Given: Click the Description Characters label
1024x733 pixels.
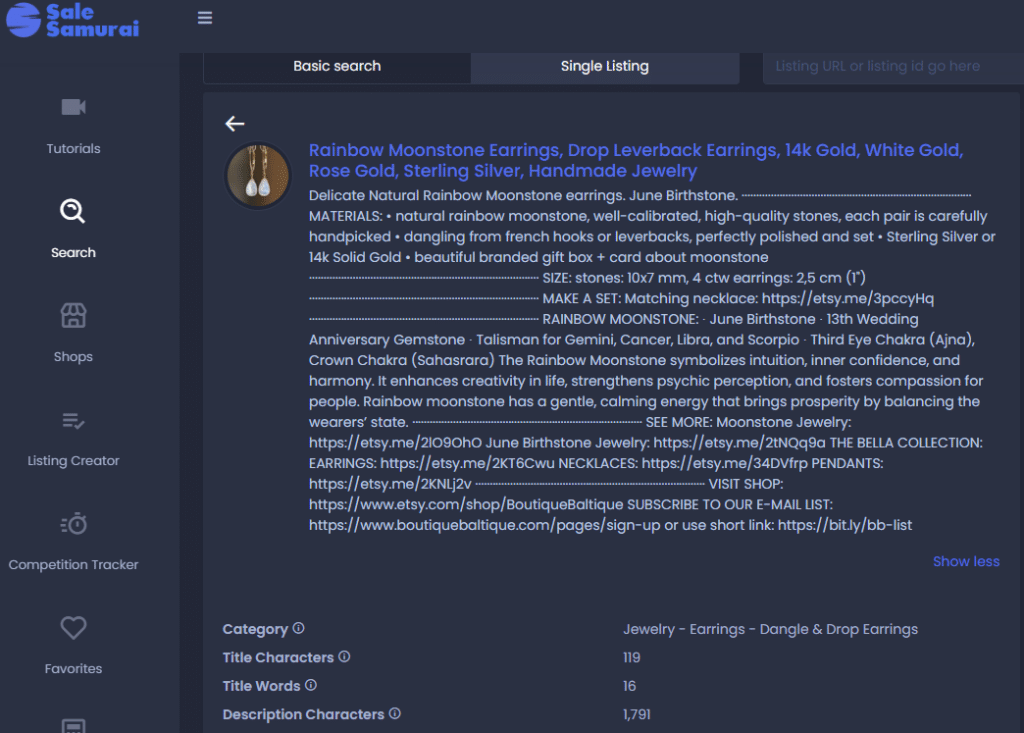Looking at the screenshot, I should 303,715.
